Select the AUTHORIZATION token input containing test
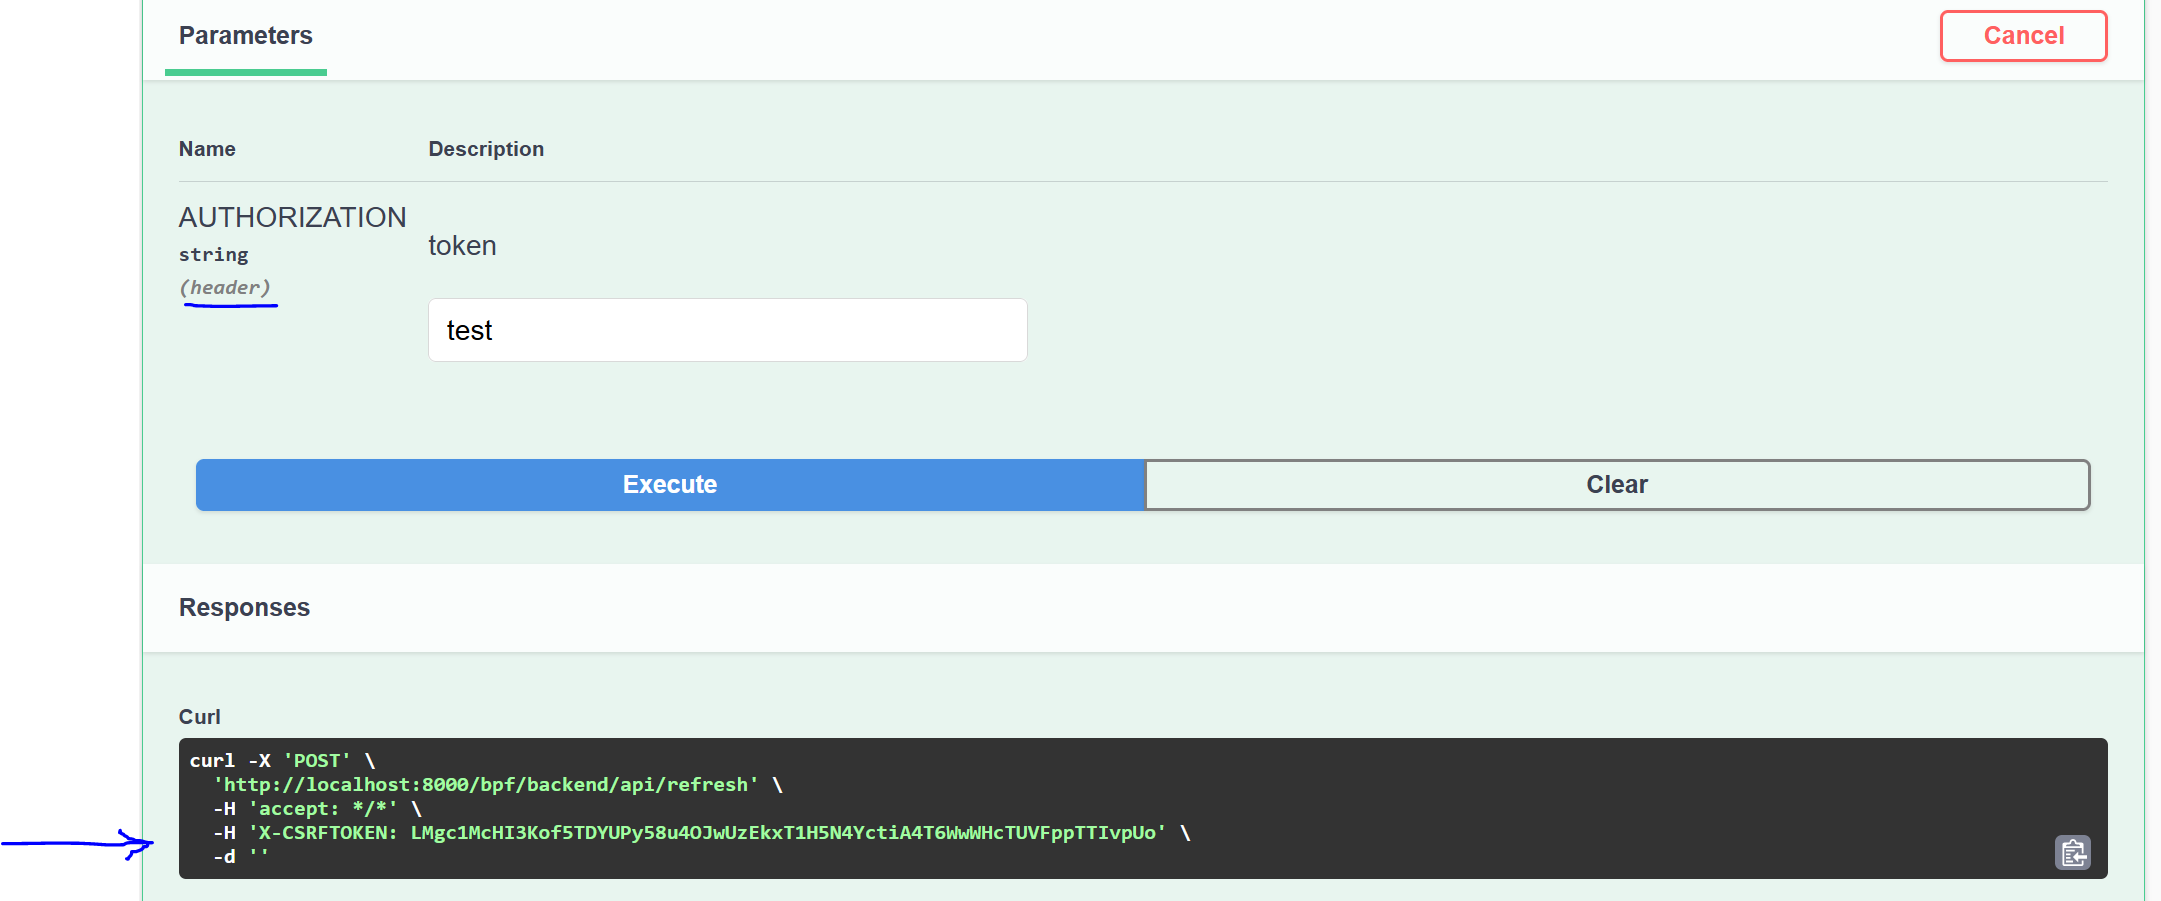The width and height of the screenshot is (2161, 901). (727, 330)
